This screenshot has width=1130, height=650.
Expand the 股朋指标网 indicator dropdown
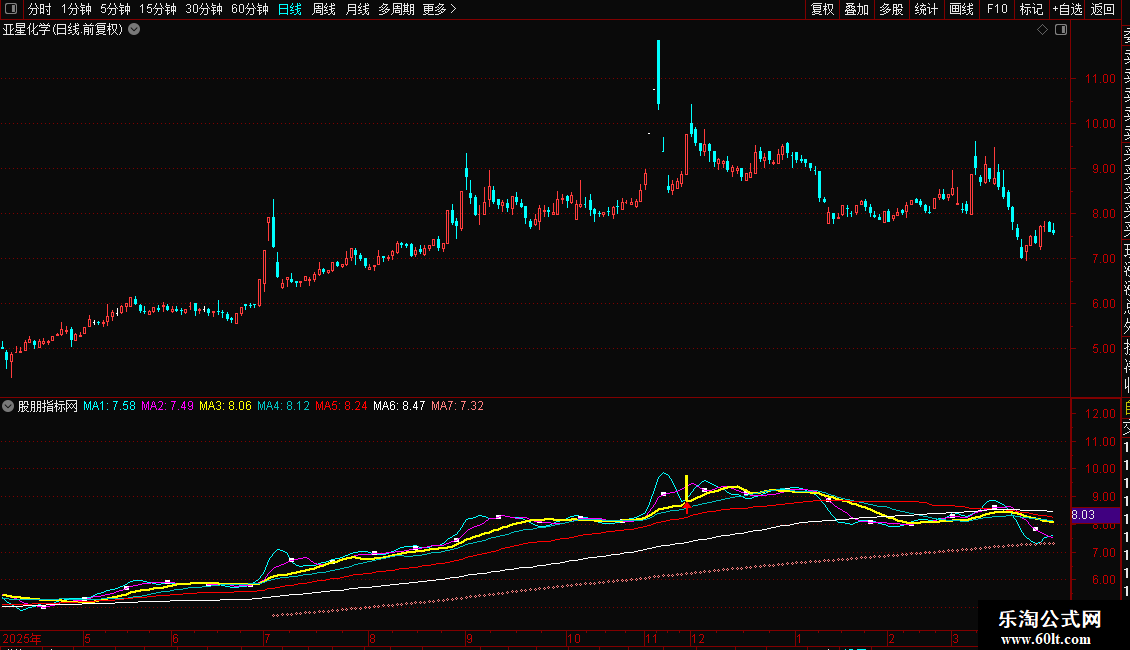click(8, 406)
